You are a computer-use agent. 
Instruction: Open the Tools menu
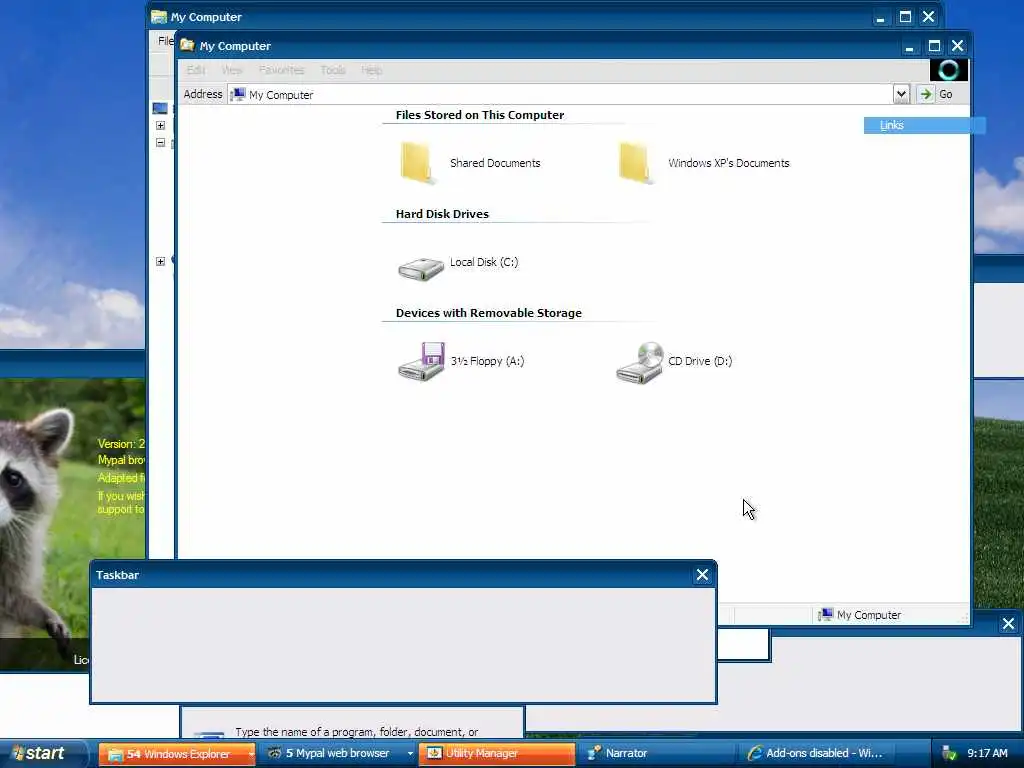pyautogui.click(x=333, y=70)
